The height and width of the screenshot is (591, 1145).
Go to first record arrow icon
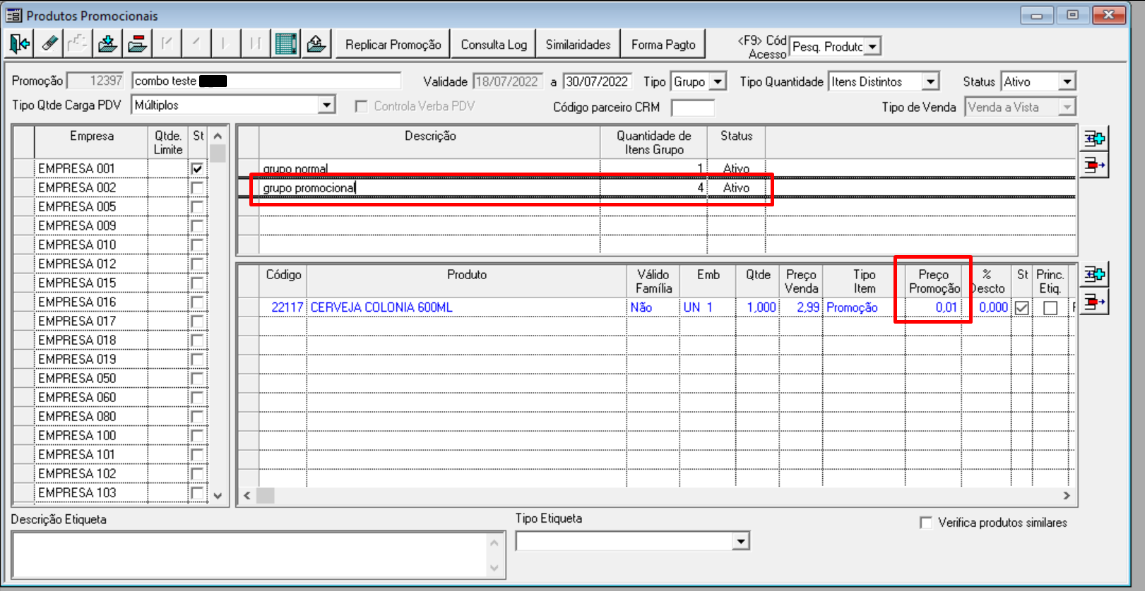166,45
